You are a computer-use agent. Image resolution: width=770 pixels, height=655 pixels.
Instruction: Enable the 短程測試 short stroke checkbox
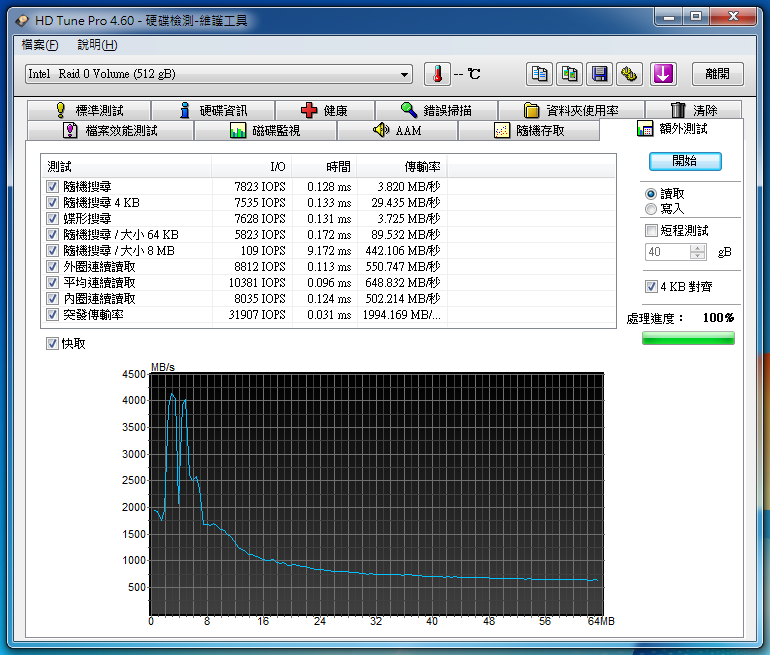click(651, 230)
